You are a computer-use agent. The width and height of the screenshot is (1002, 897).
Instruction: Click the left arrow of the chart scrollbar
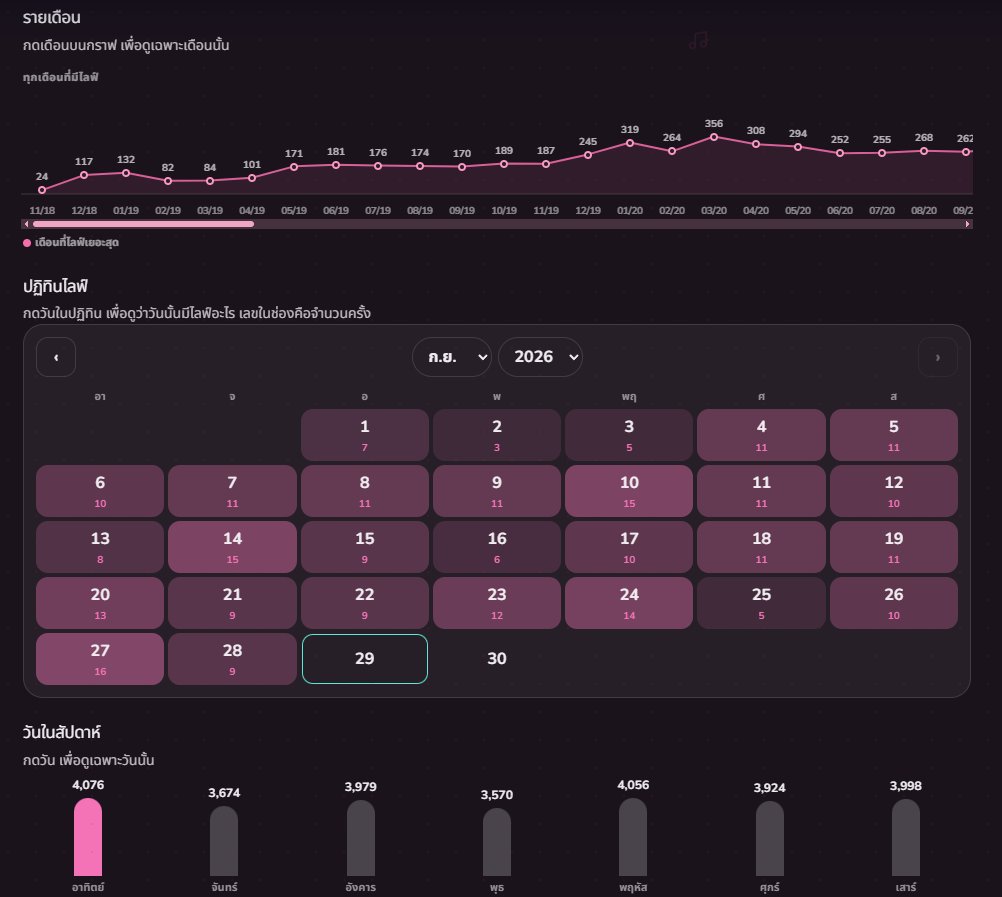pos(26,224)
